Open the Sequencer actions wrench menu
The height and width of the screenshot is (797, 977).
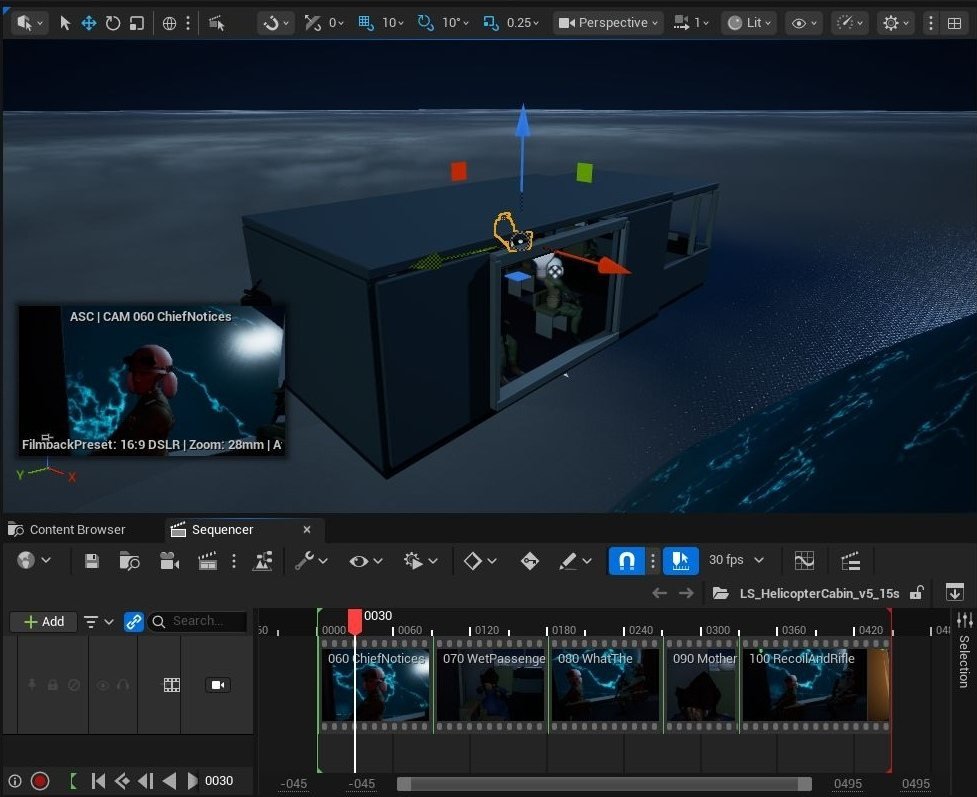tap(311, 561)
